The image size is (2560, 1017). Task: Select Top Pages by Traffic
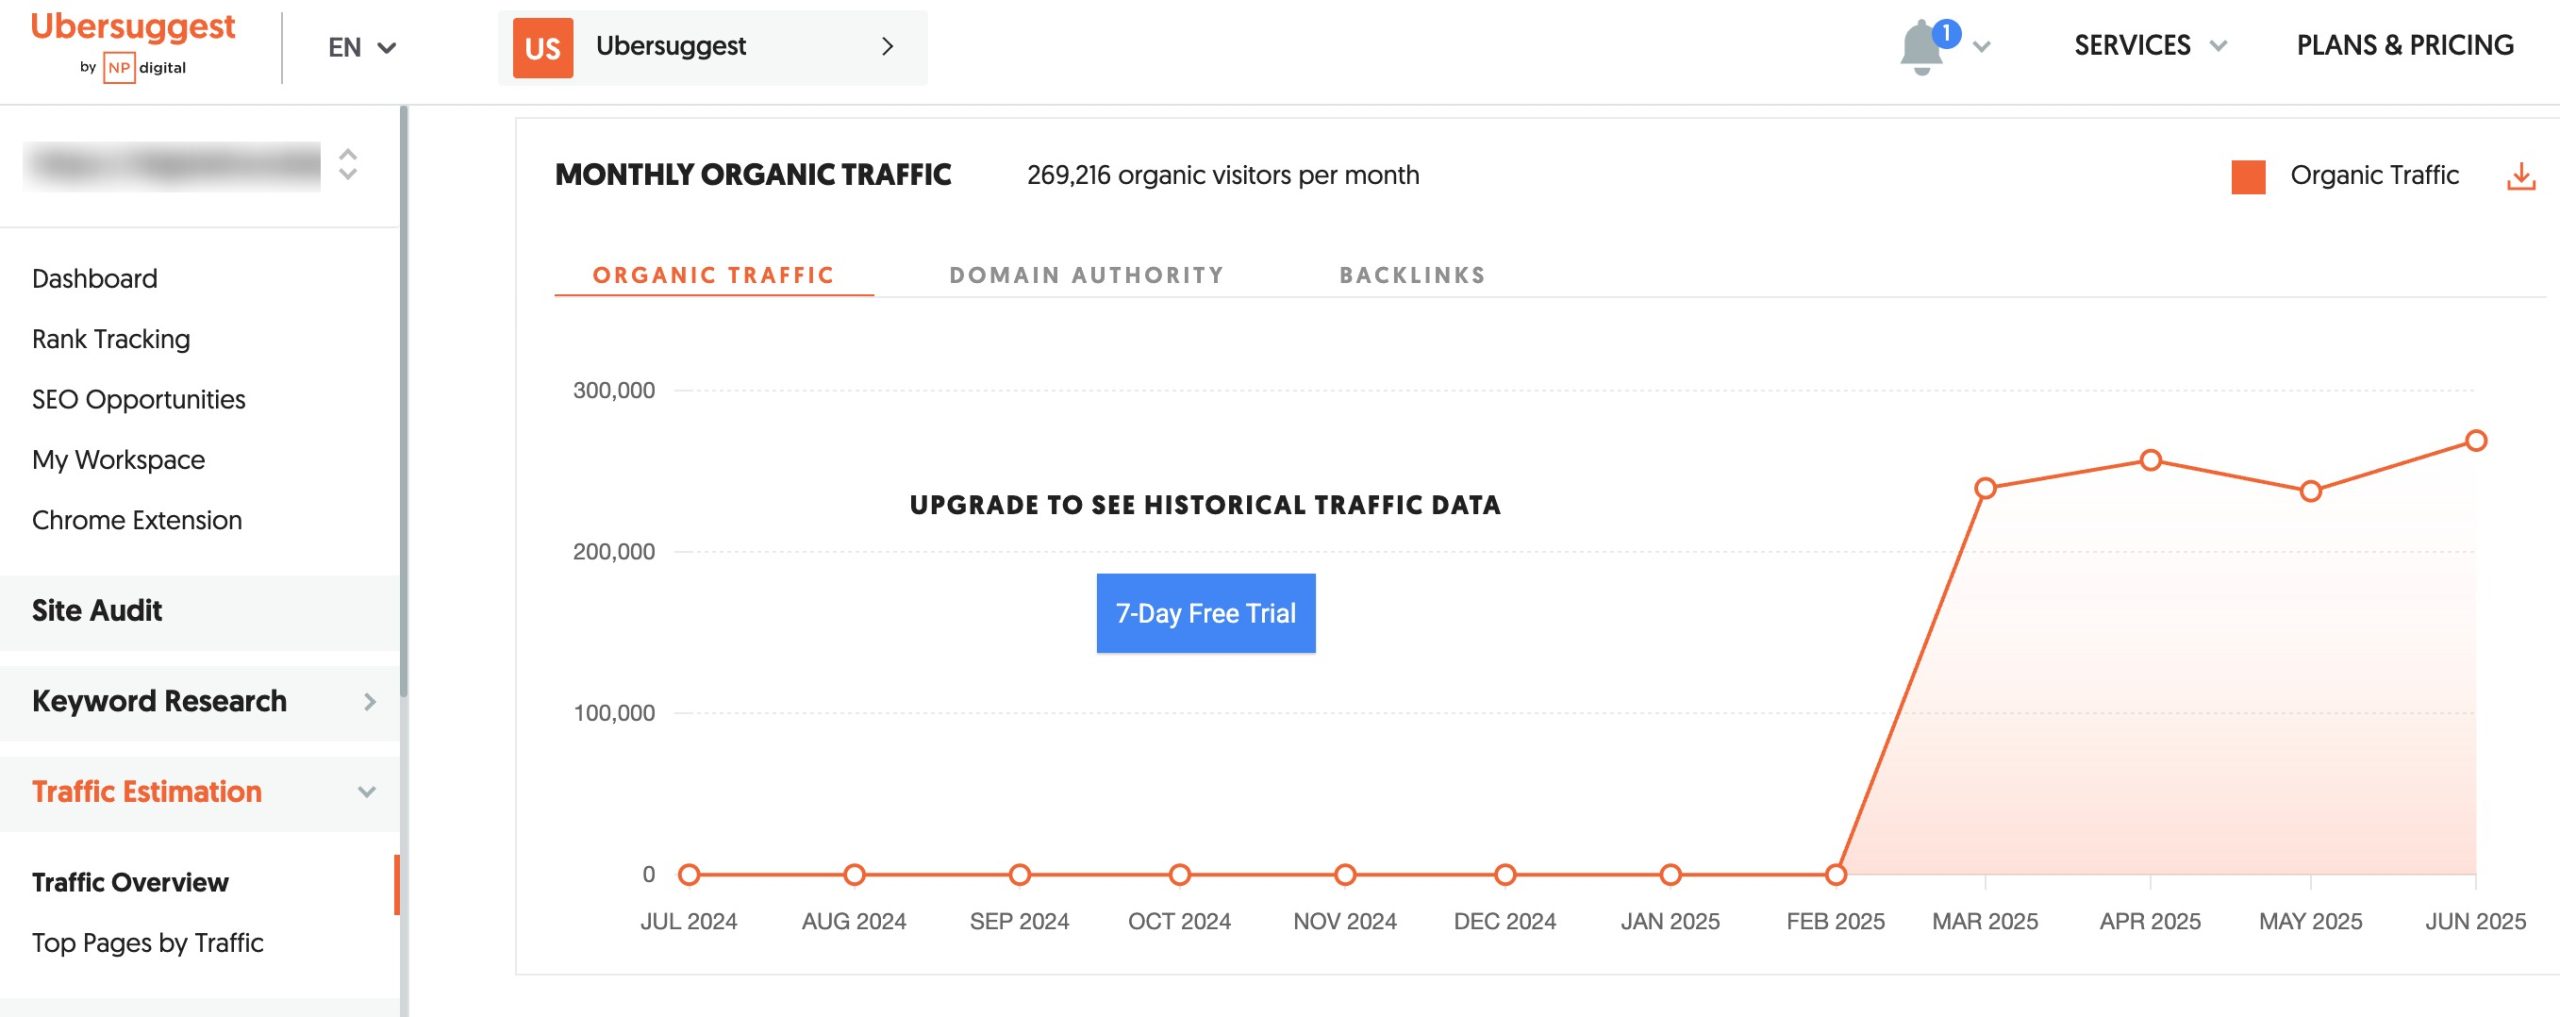[x=148, y=943]
